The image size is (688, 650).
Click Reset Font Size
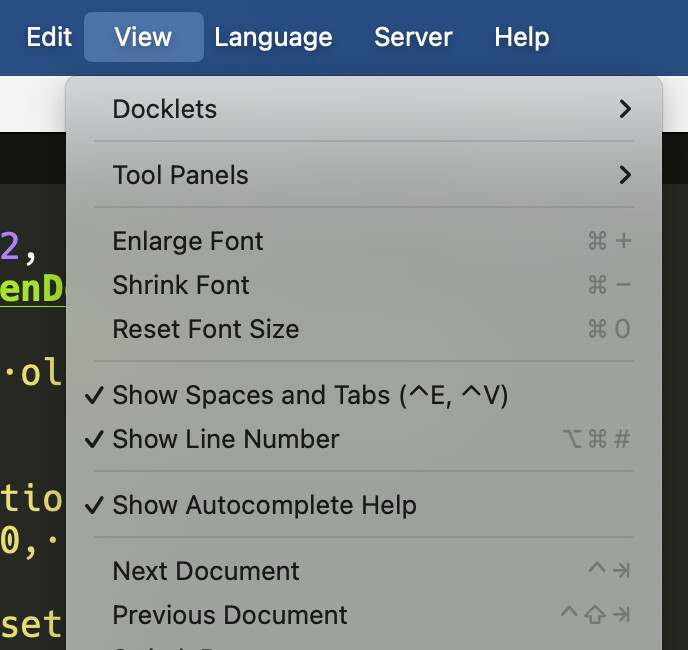(x=206, y=329)
